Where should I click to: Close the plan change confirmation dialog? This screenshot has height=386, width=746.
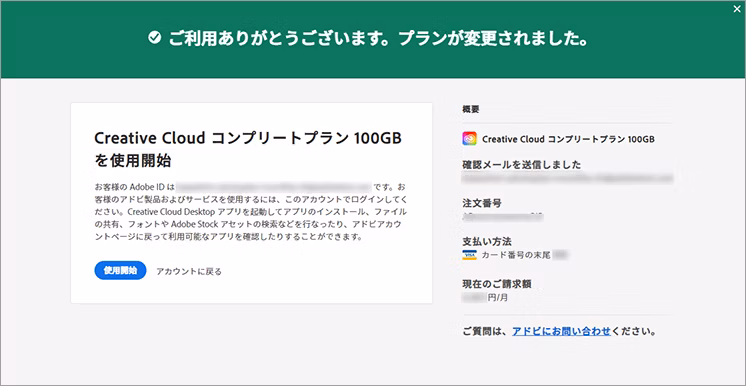737,8
